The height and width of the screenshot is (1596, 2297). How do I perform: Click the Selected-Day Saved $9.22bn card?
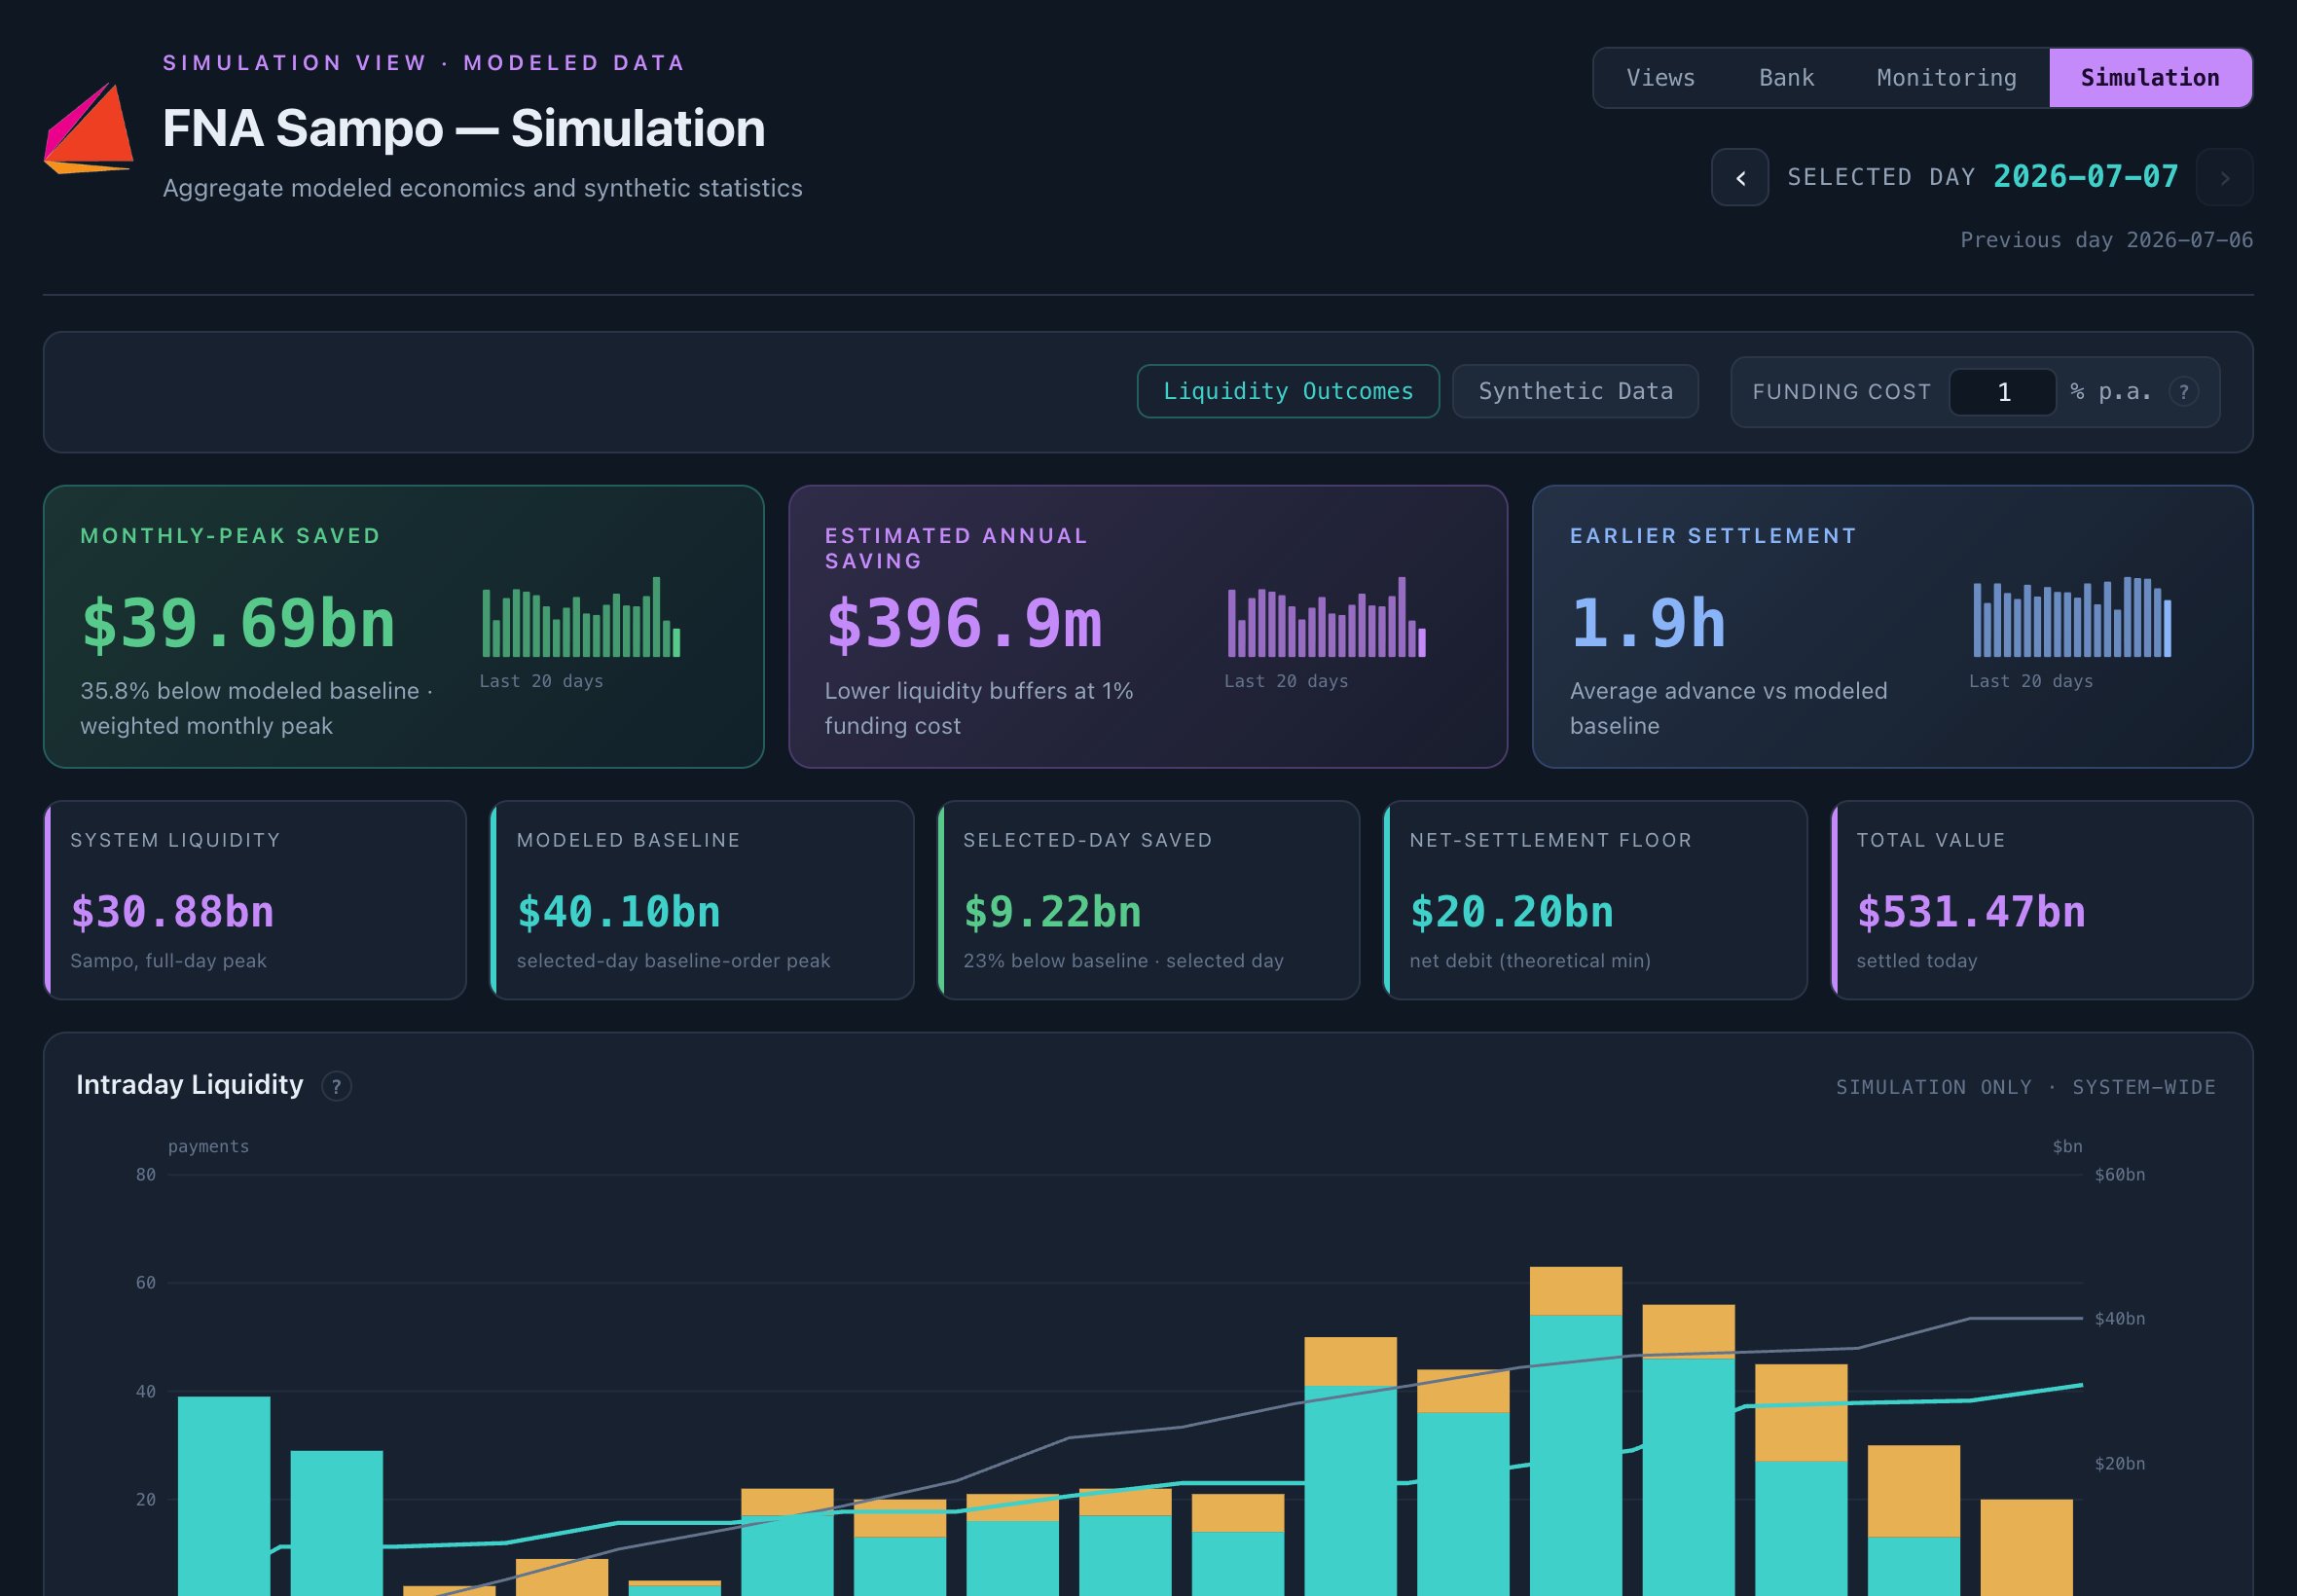pos(1148,900)
